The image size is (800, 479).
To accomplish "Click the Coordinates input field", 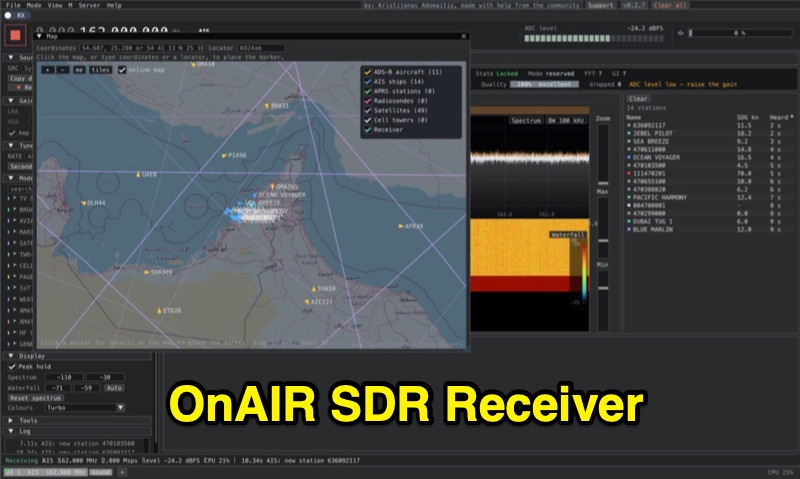I will tap(141, 48).
